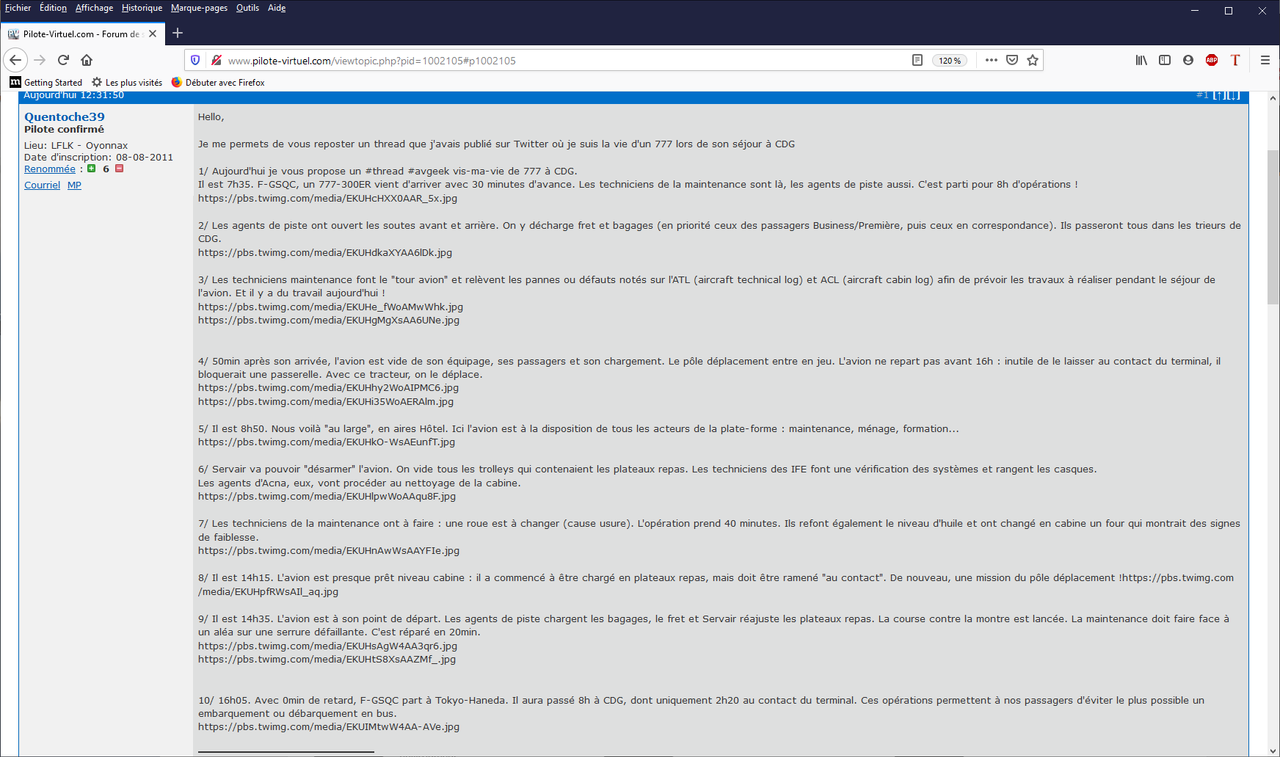
Task: Go back to the previous page
Action: coord(15,60)
